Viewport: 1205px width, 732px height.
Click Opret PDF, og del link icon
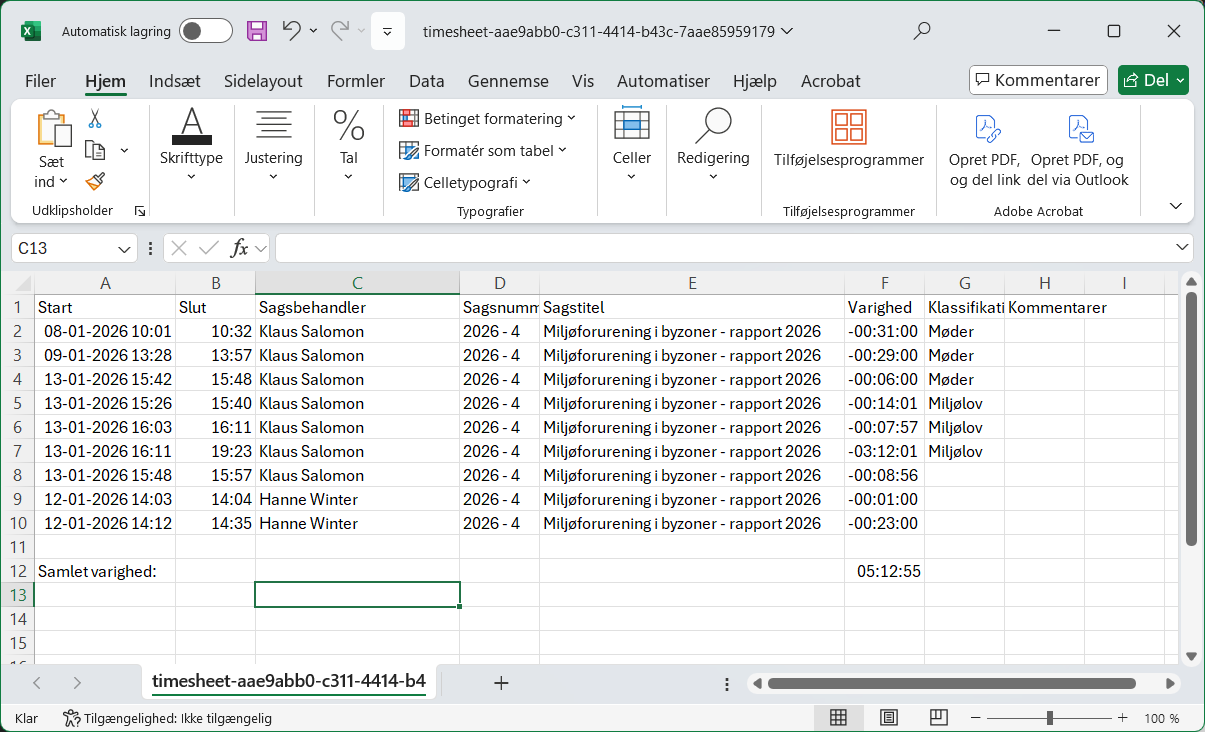click(x=986, y=127)
